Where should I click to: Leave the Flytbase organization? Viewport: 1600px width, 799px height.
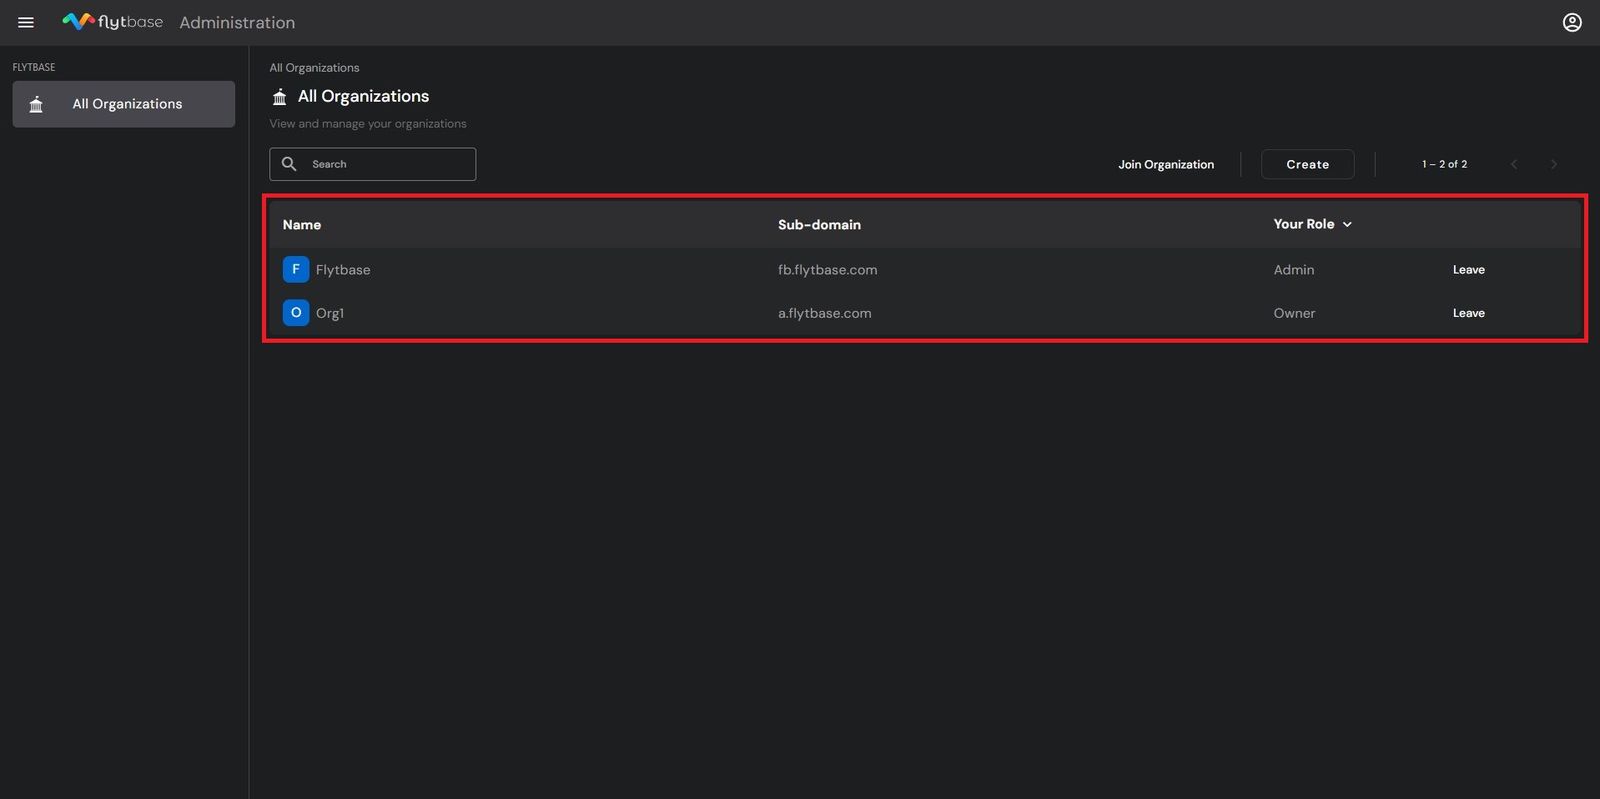coord(1469,270)
